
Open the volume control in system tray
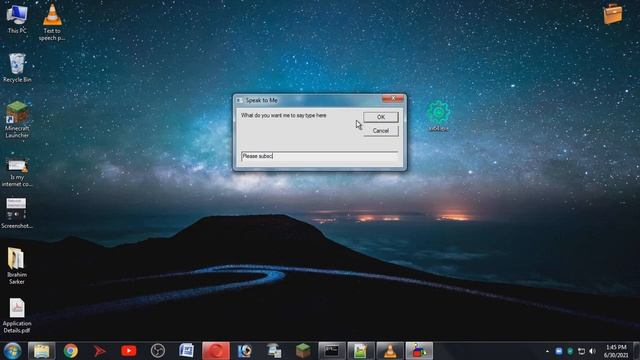point(592,351)
